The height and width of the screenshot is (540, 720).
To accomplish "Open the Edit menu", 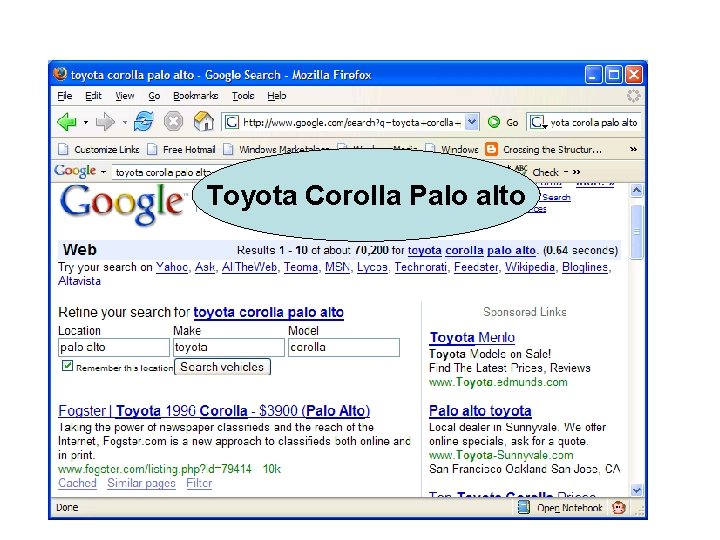I will (93, 96).
